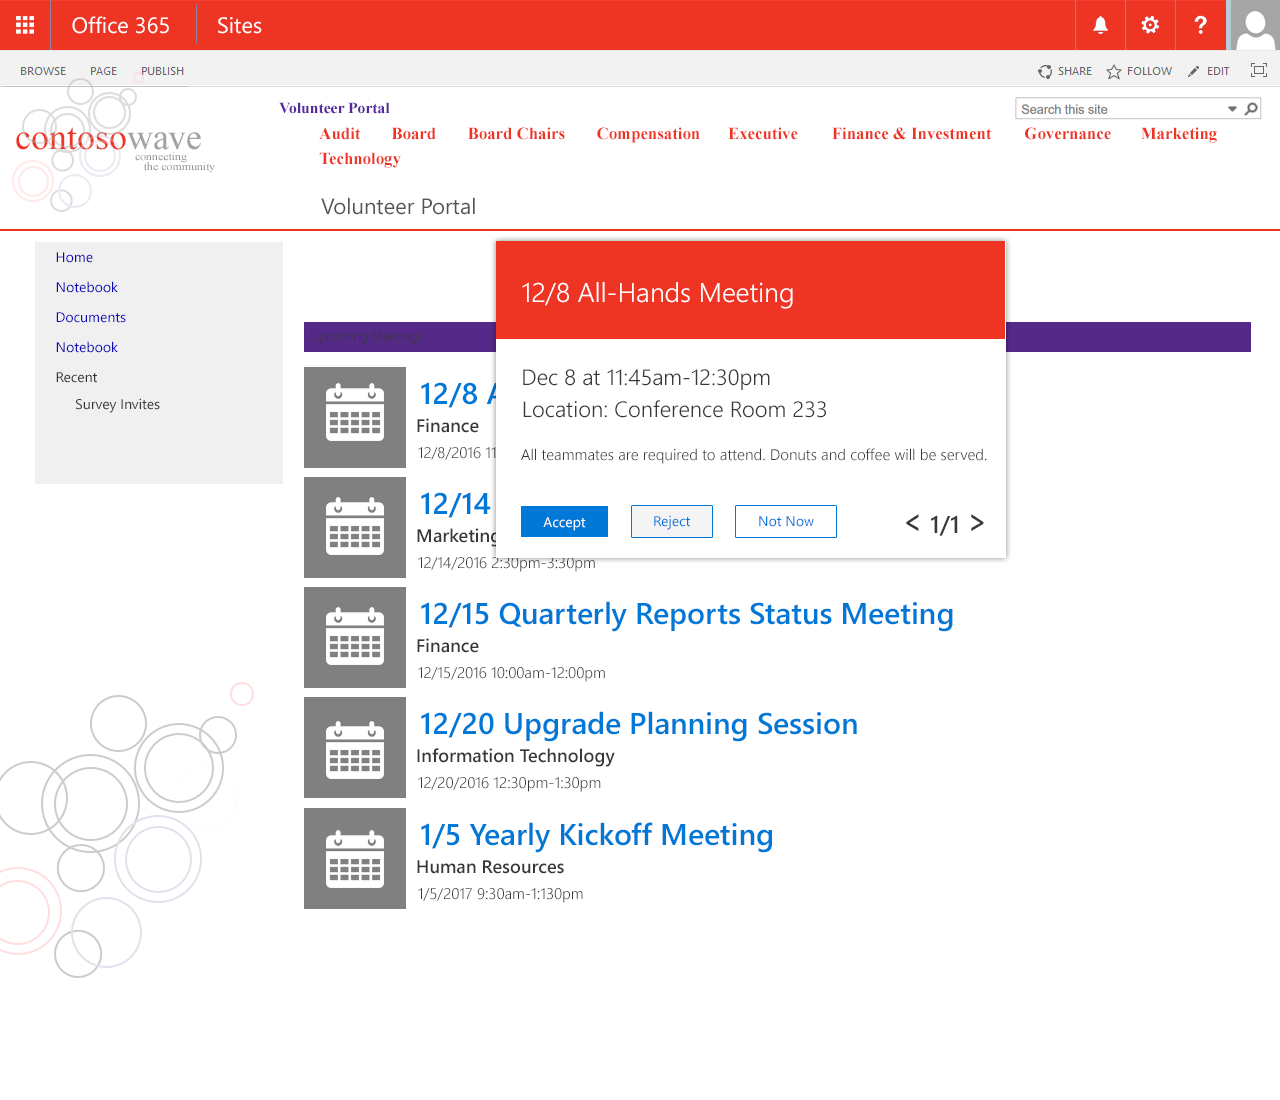Click the search magnifier icon
The height and width of the screenshot is (1100, 1280).
coord(1251,109)
